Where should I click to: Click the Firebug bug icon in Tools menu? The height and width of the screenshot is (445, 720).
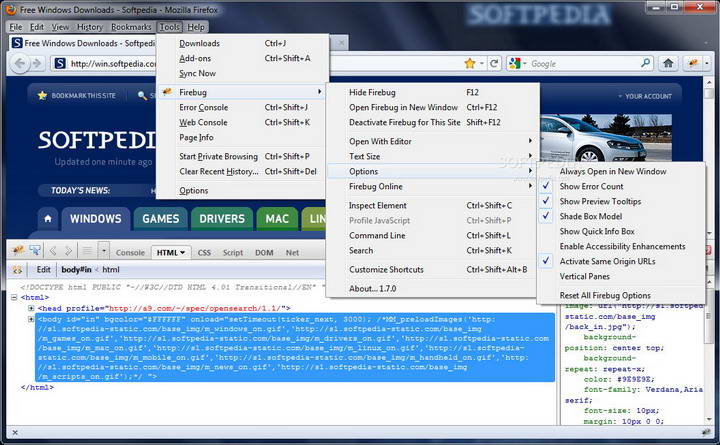coord(167,92)
